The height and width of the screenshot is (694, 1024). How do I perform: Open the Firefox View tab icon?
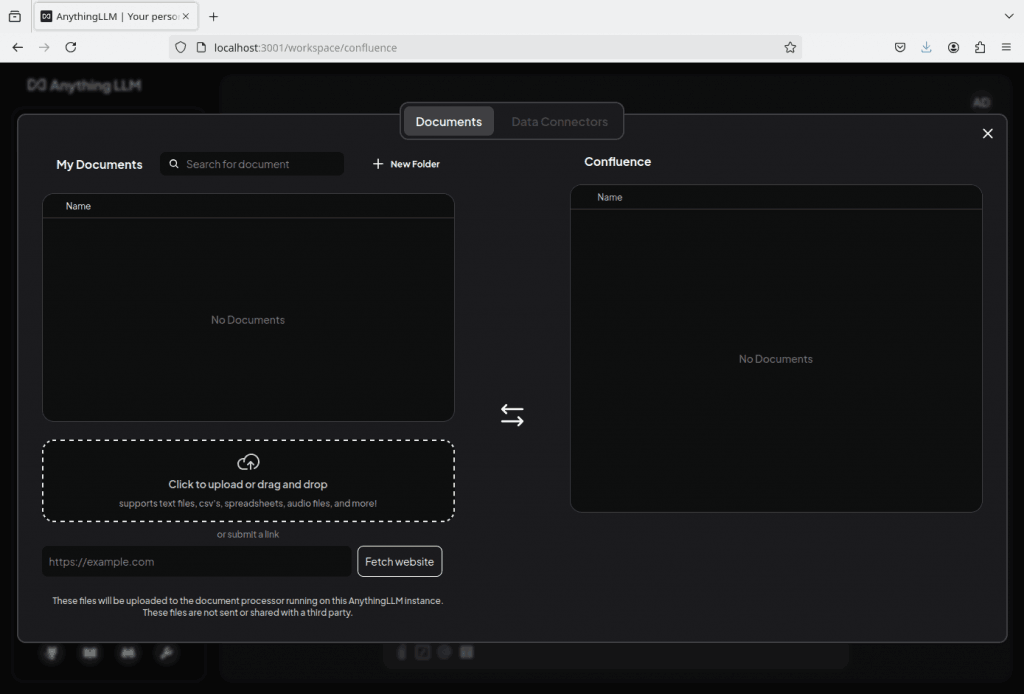[x=14, y=16]
